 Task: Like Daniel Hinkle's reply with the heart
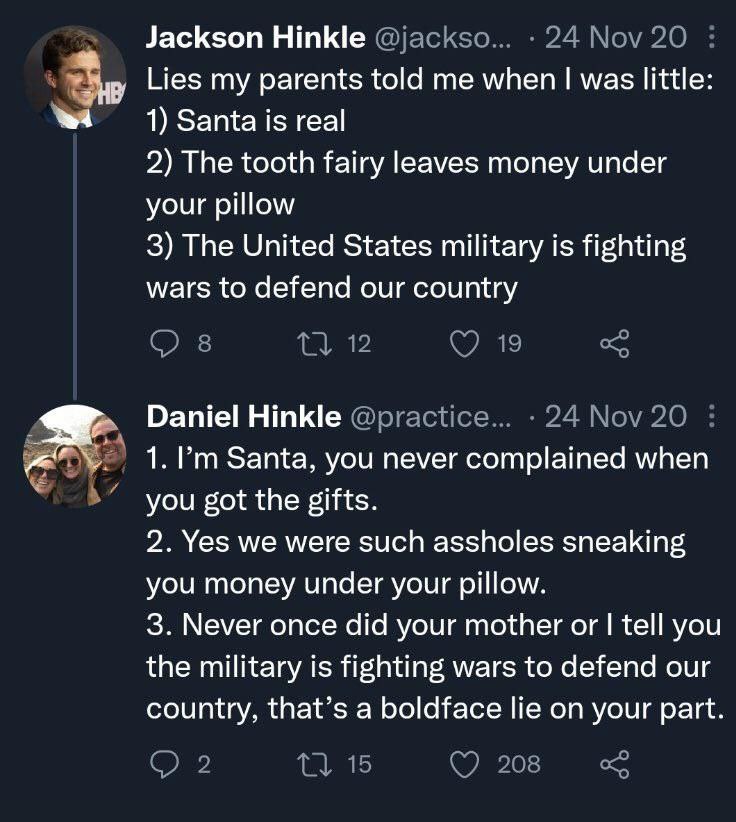465,765
